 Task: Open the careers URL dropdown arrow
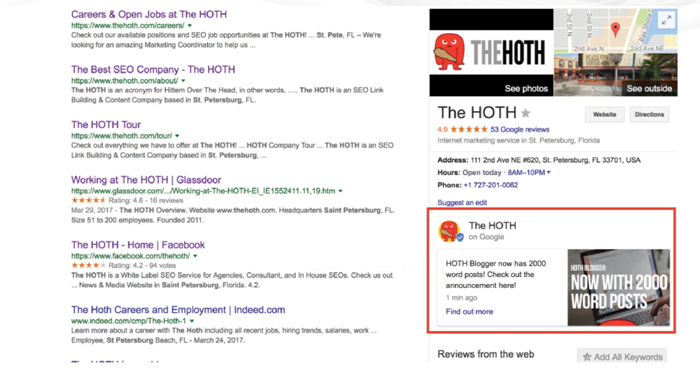click(x=190, y=26)
